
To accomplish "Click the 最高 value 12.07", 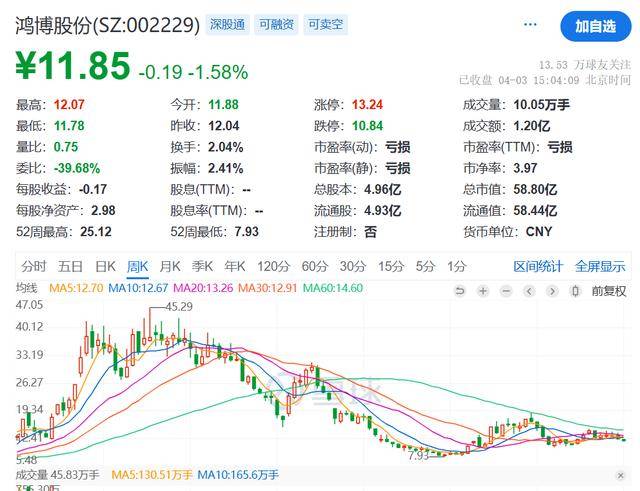I will tap(69, 105).
